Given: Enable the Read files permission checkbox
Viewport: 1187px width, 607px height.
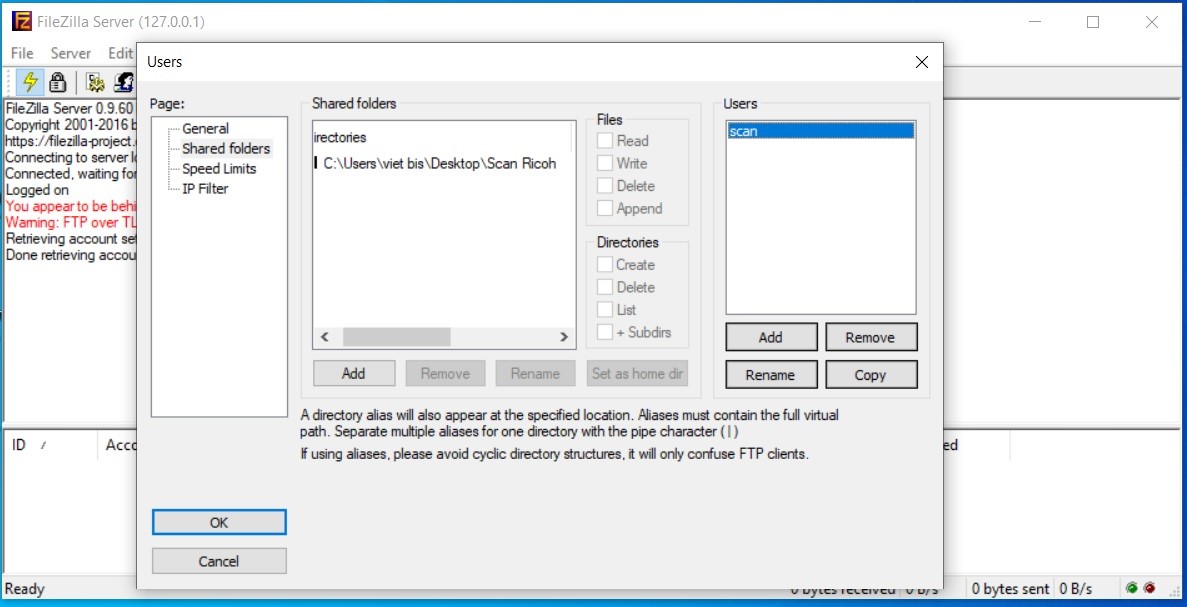Looking at the screenshot, I should click(605, 141).
